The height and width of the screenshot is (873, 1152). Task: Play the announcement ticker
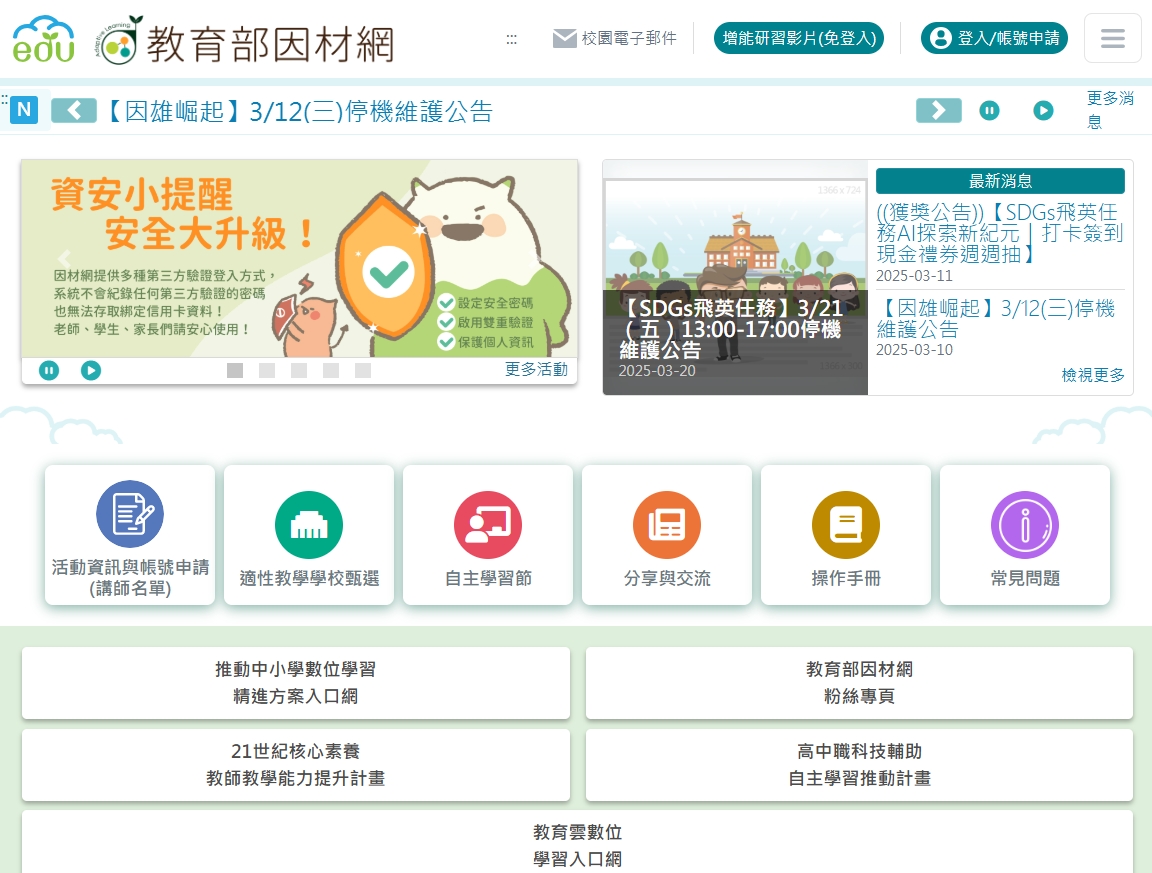click(x=1043, y=111)
